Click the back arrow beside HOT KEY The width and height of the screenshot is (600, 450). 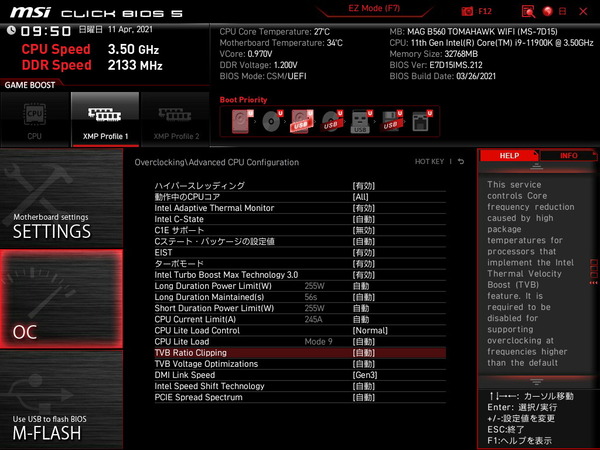pyautogui.click(x=460, y=161)
